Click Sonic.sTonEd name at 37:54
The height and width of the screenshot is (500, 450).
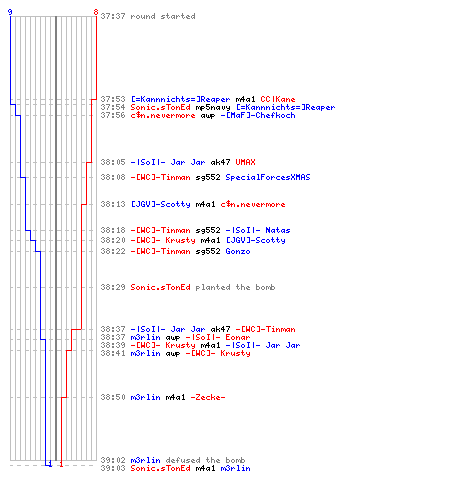coord(160,107)
